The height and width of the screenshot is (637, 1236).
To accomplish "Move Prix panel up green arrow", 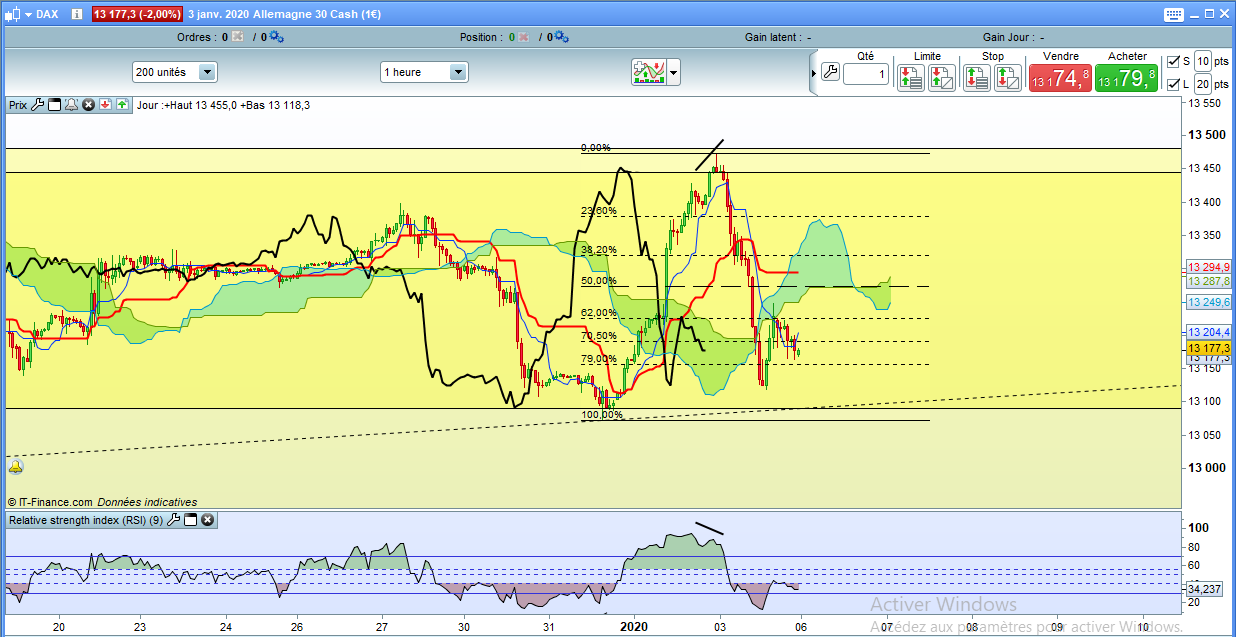I will coord(122,104).
